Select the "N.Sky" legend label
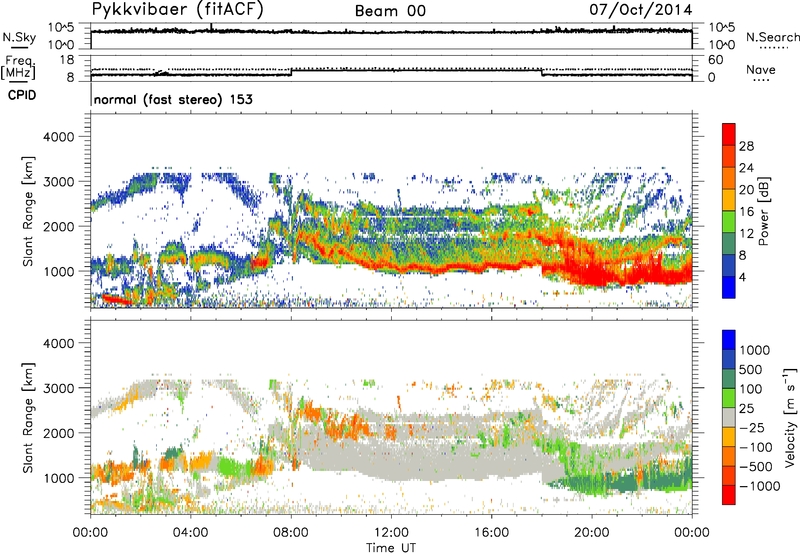 (x=19, y=37)
